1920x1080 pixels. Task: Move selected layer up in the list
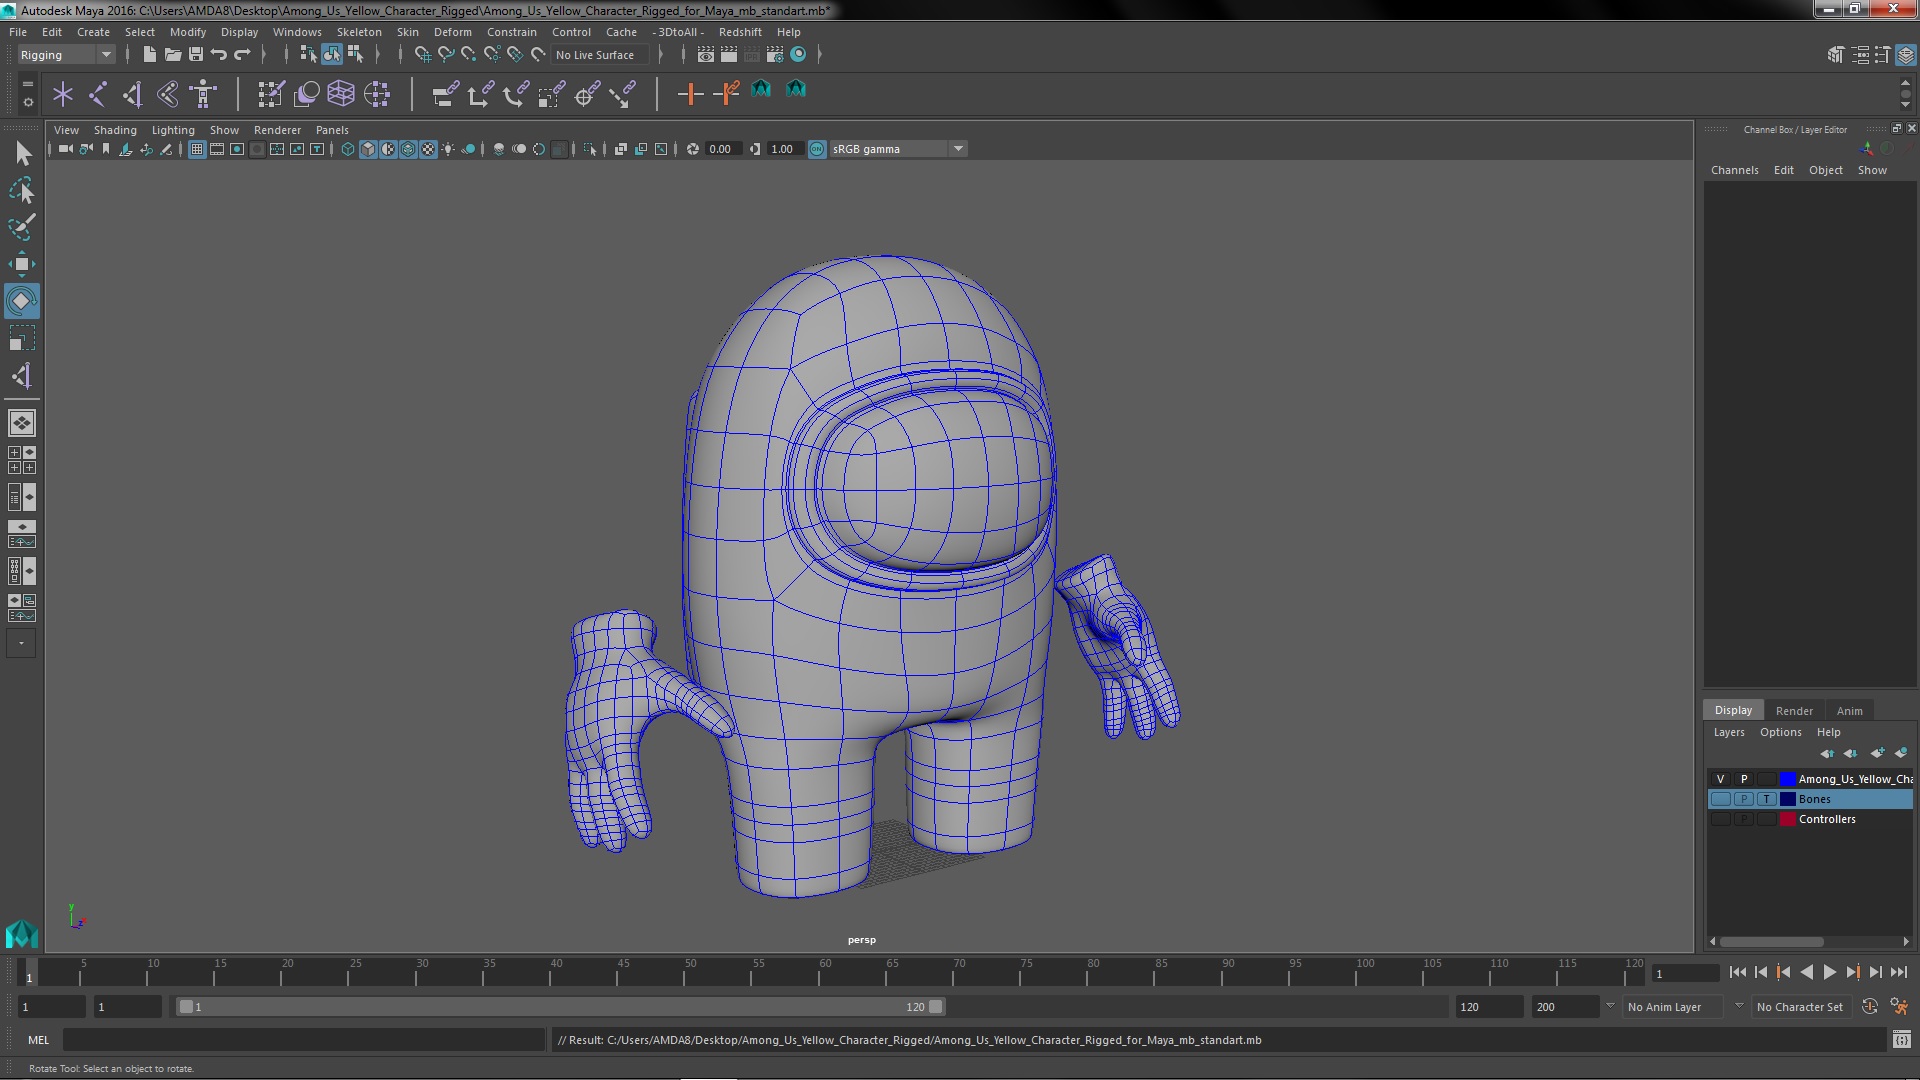[x=1827, y=753]
